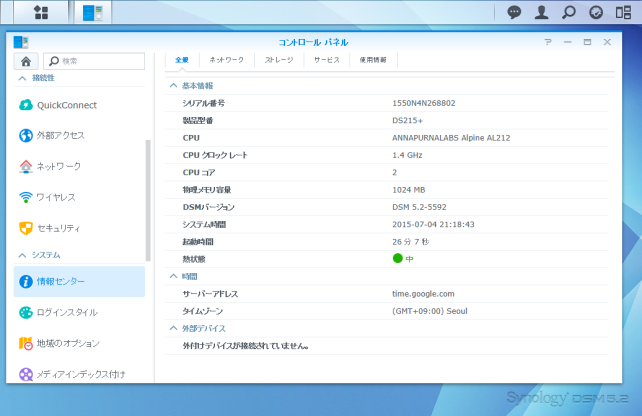The image size is (642, 416).
Task: Switch to the 使用情報 tab
Action: [x=373, y=60]
